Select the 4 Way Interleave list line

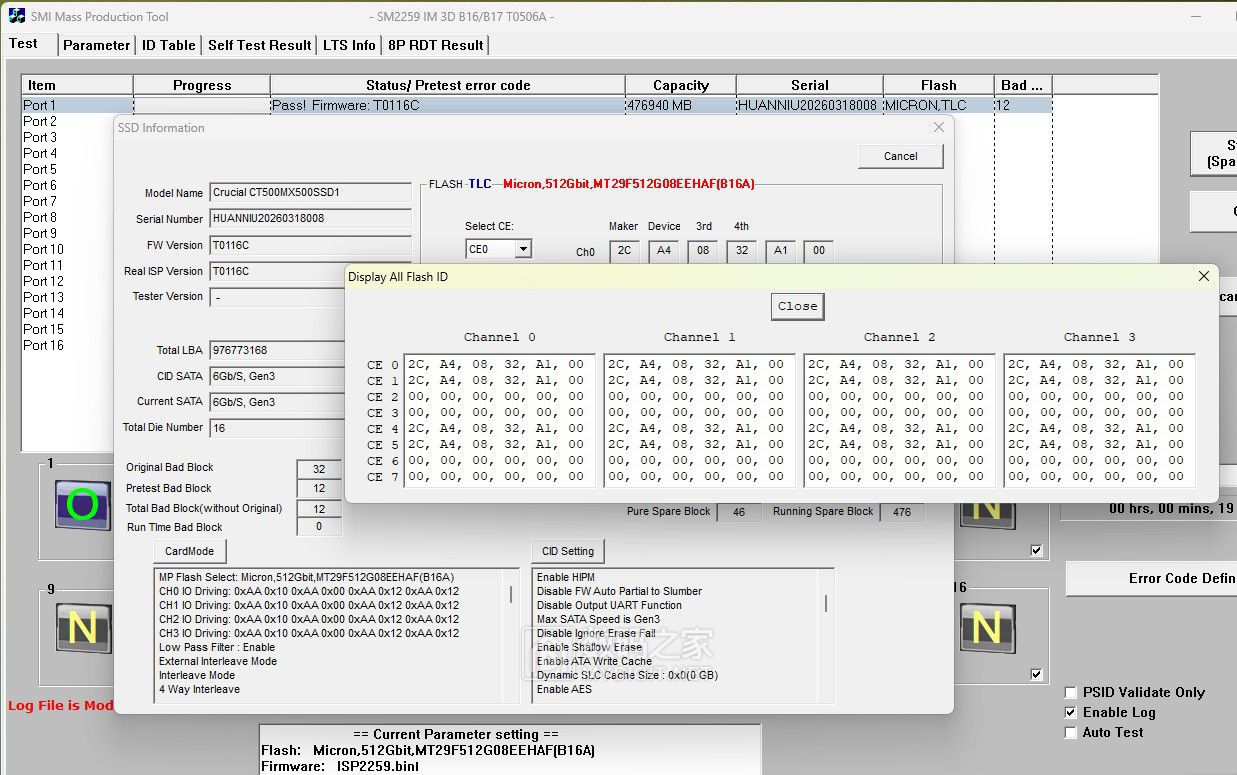point(199,689)
